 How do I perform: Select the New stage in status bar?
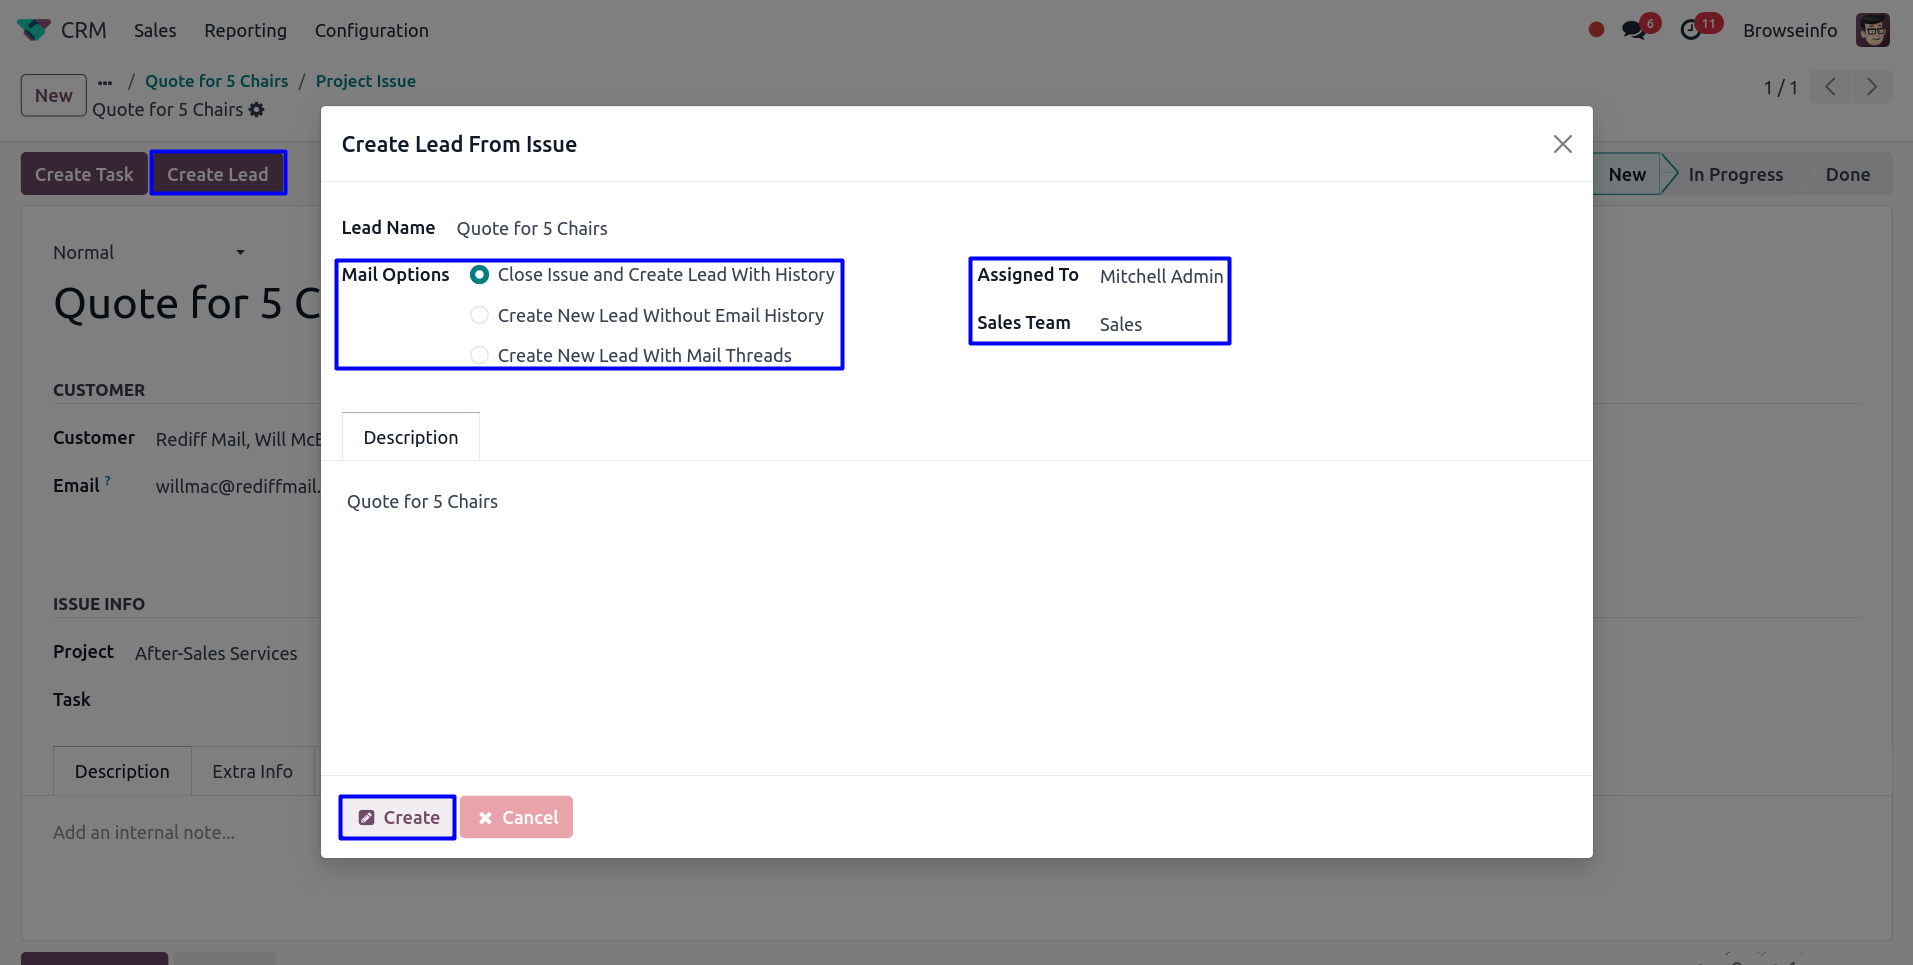[1627, 174]
